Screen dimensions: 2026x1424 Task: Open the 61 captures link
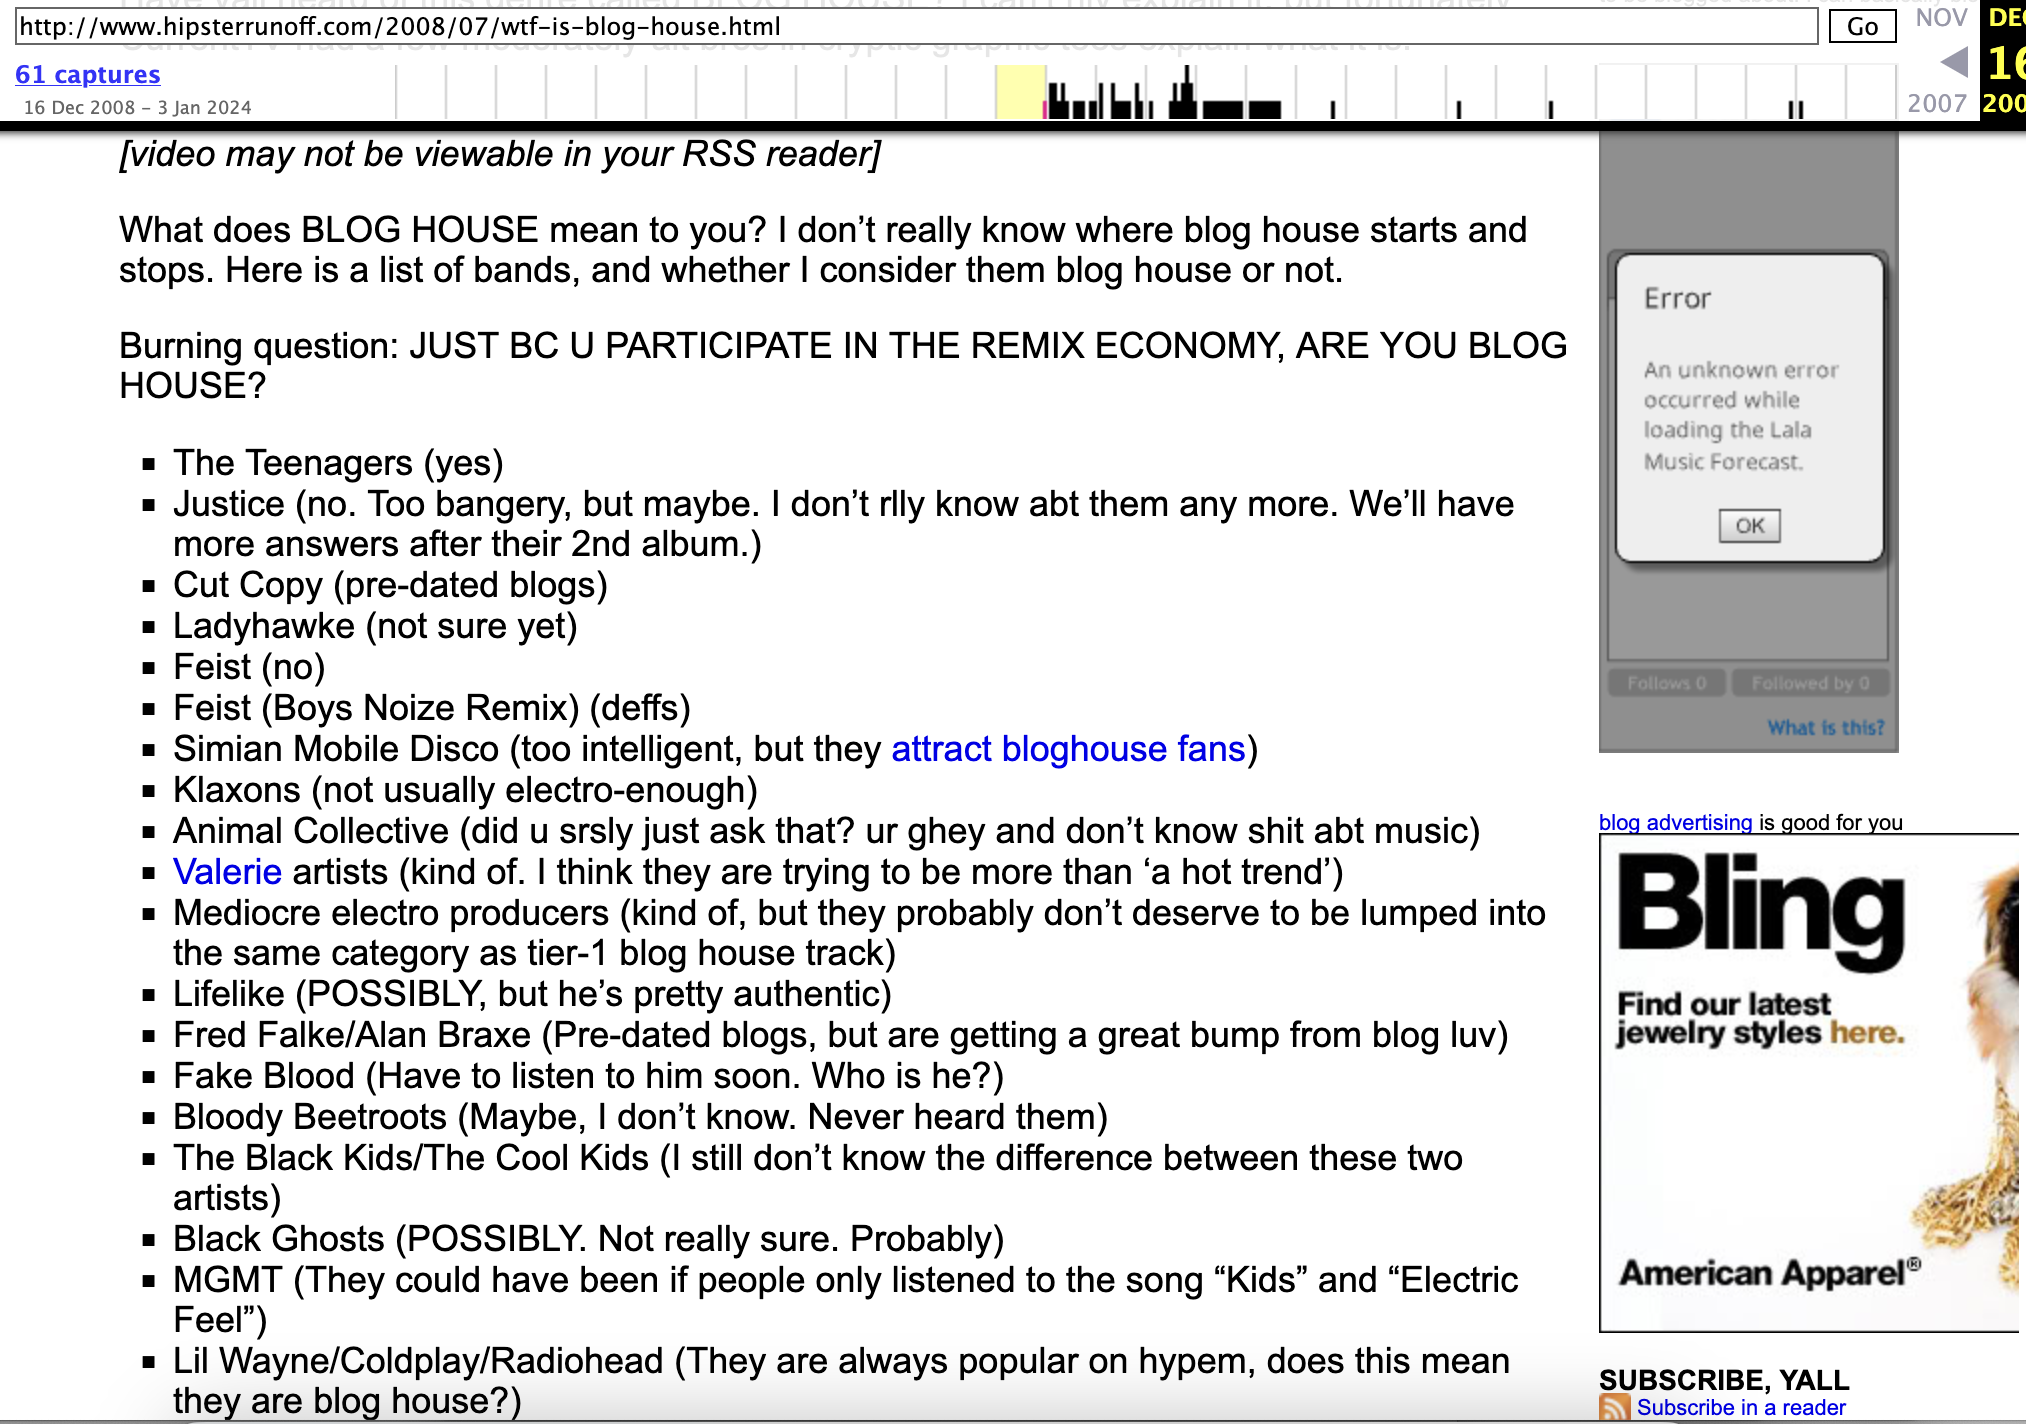(88, 75)
